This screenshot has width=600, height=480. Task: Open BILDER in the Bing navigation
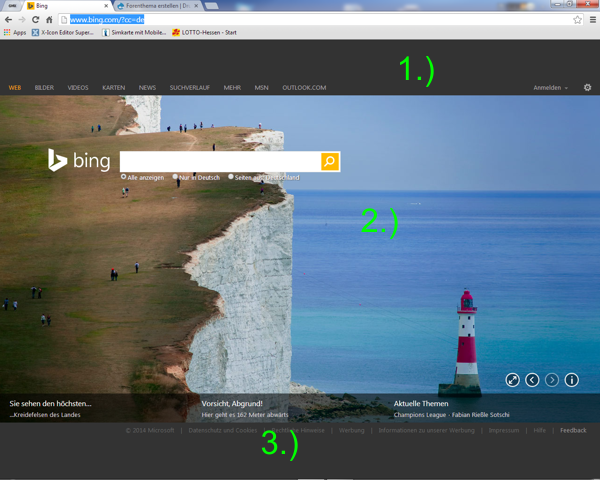point(44,88)
